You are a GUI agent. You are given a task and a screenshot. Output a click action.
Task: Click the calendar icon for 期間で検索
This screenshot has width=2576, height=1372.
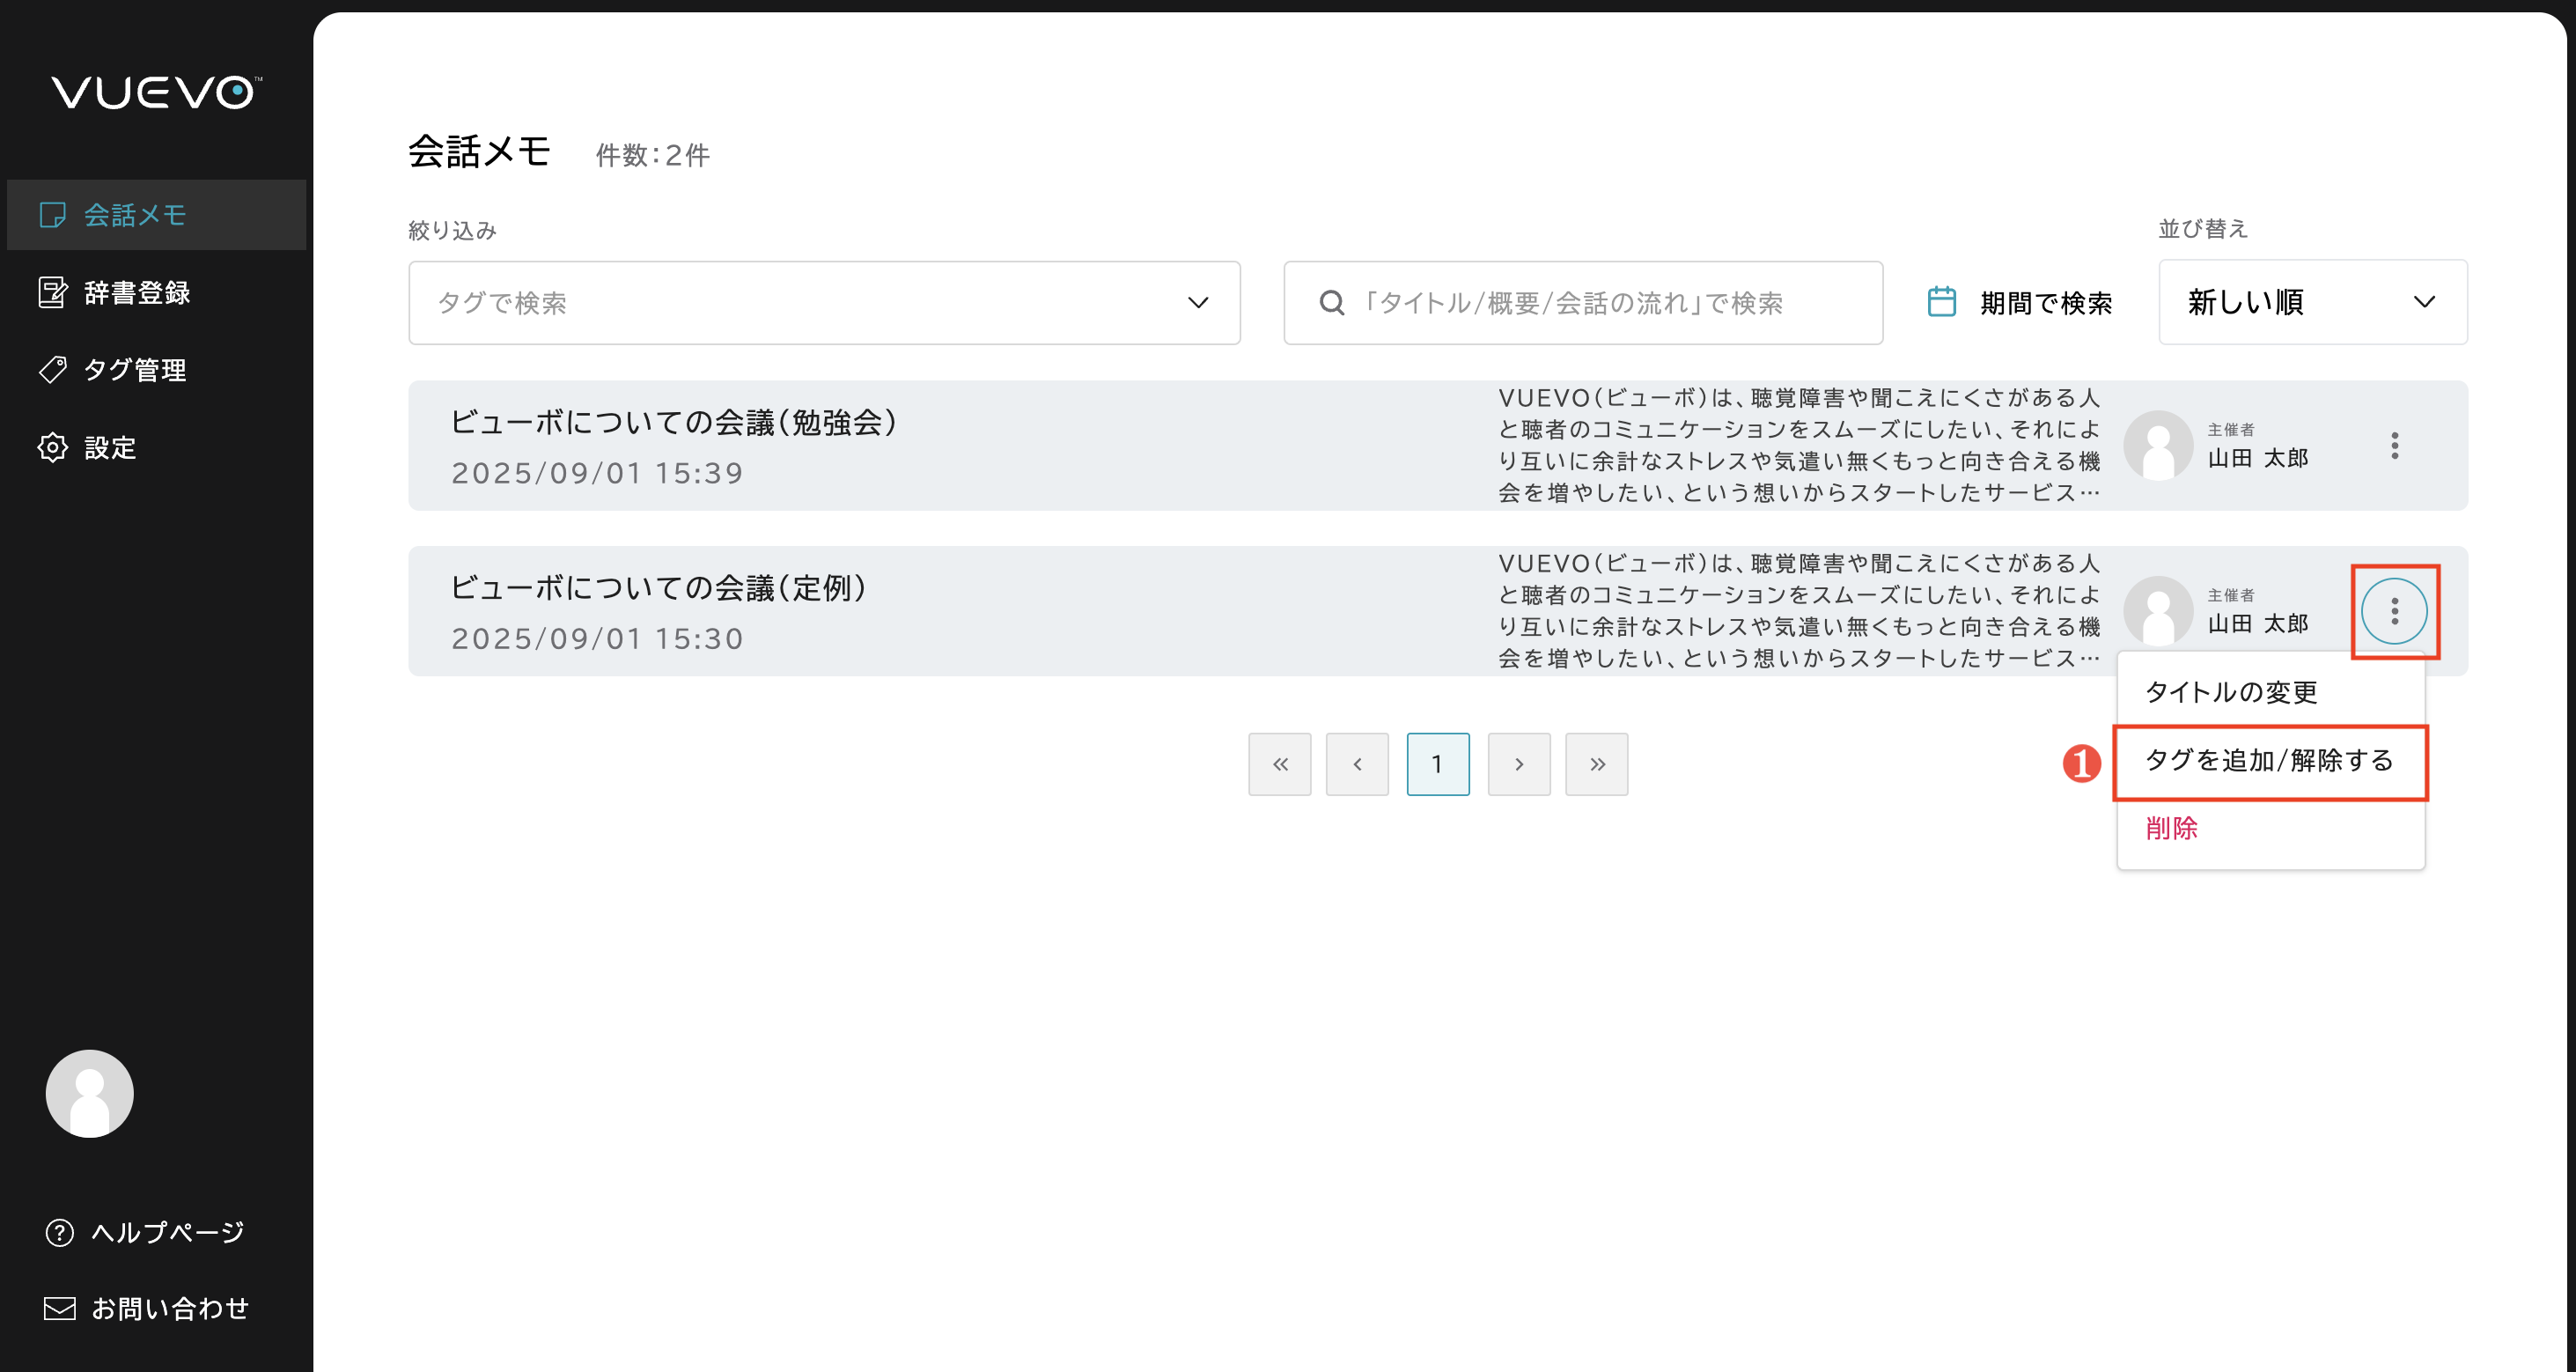click(x=1941, y=302)
